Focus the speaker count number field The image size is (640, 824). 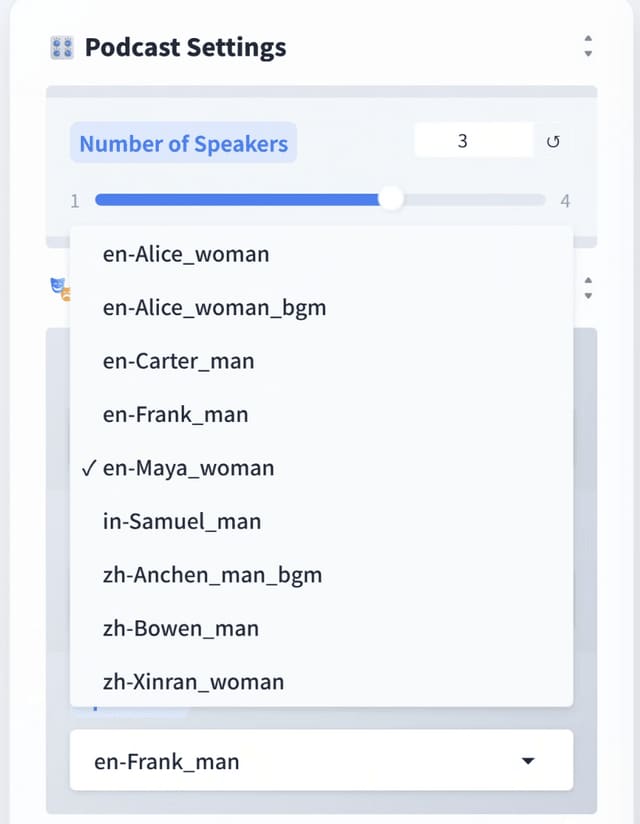coord(473,141)
